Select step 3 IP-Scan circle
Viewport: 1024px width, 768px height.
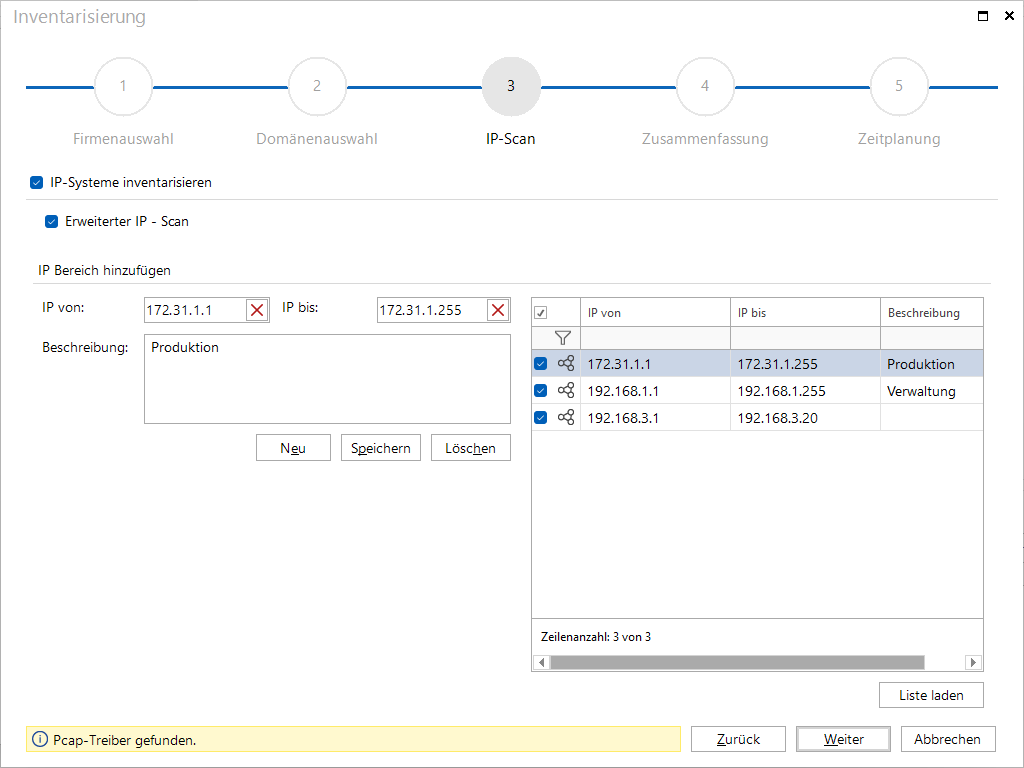coord(511,86)
